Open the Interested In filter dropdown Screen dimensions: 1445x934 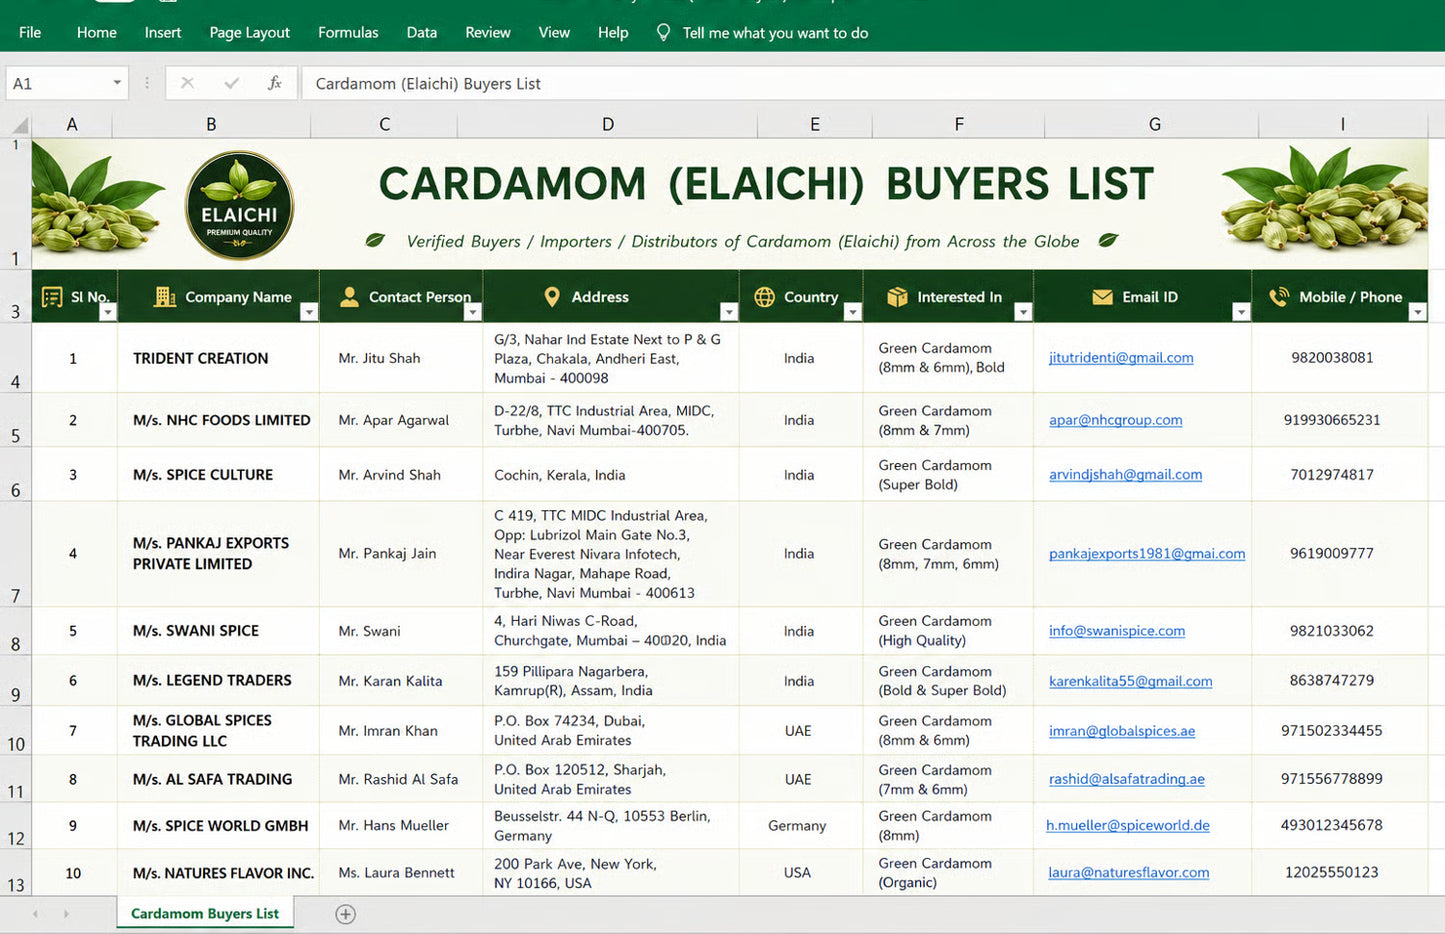pos(1022,312)
